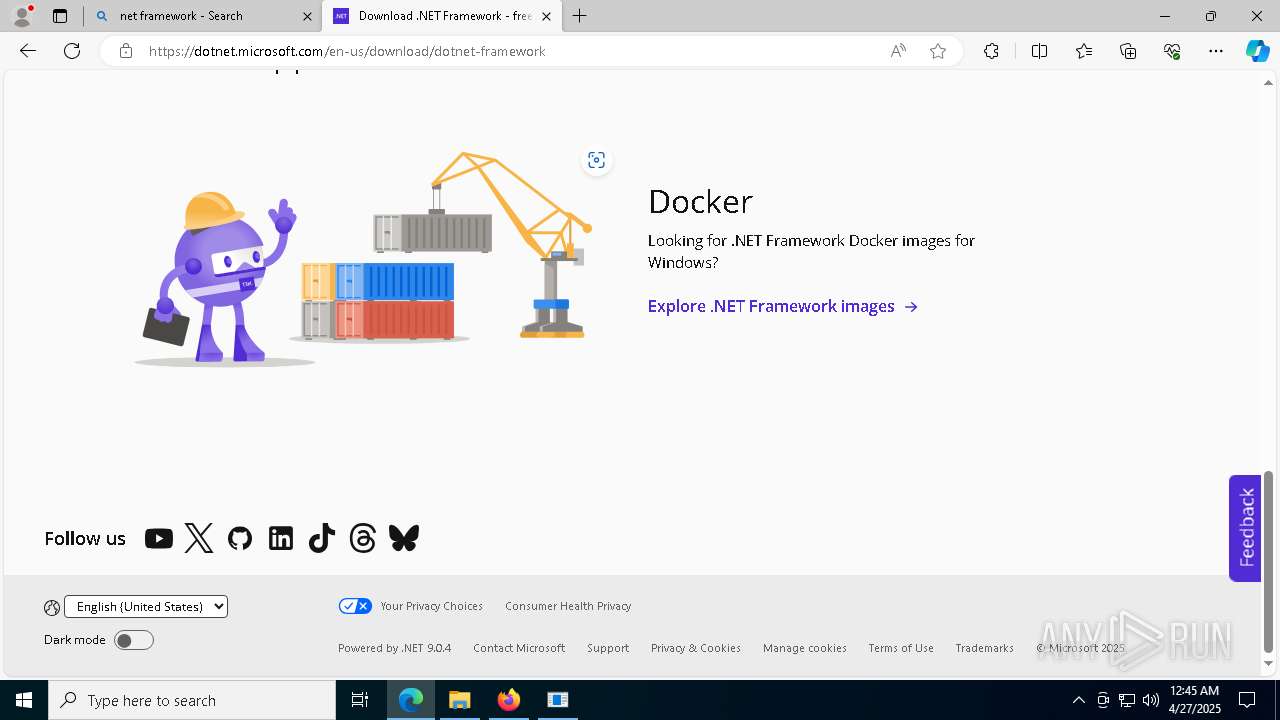The image size is (1280, 720).
Task: Open the Favorites list
Action: (x=1084, y=51)
